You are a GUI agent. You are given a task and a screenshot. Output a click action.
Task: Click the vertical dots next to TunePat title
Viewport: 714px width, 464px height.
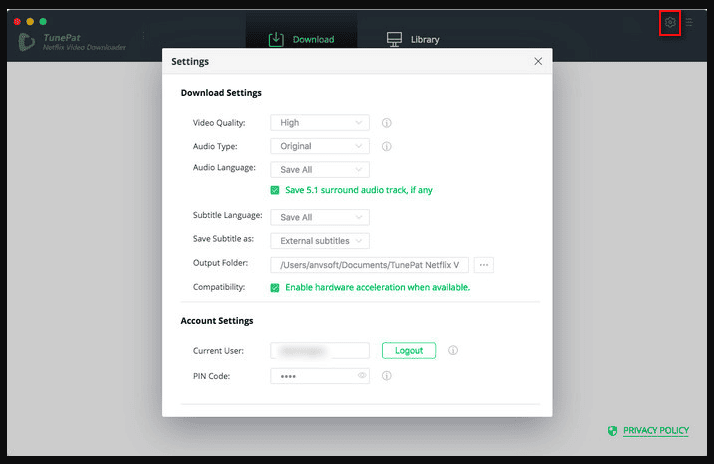(143, 36)
